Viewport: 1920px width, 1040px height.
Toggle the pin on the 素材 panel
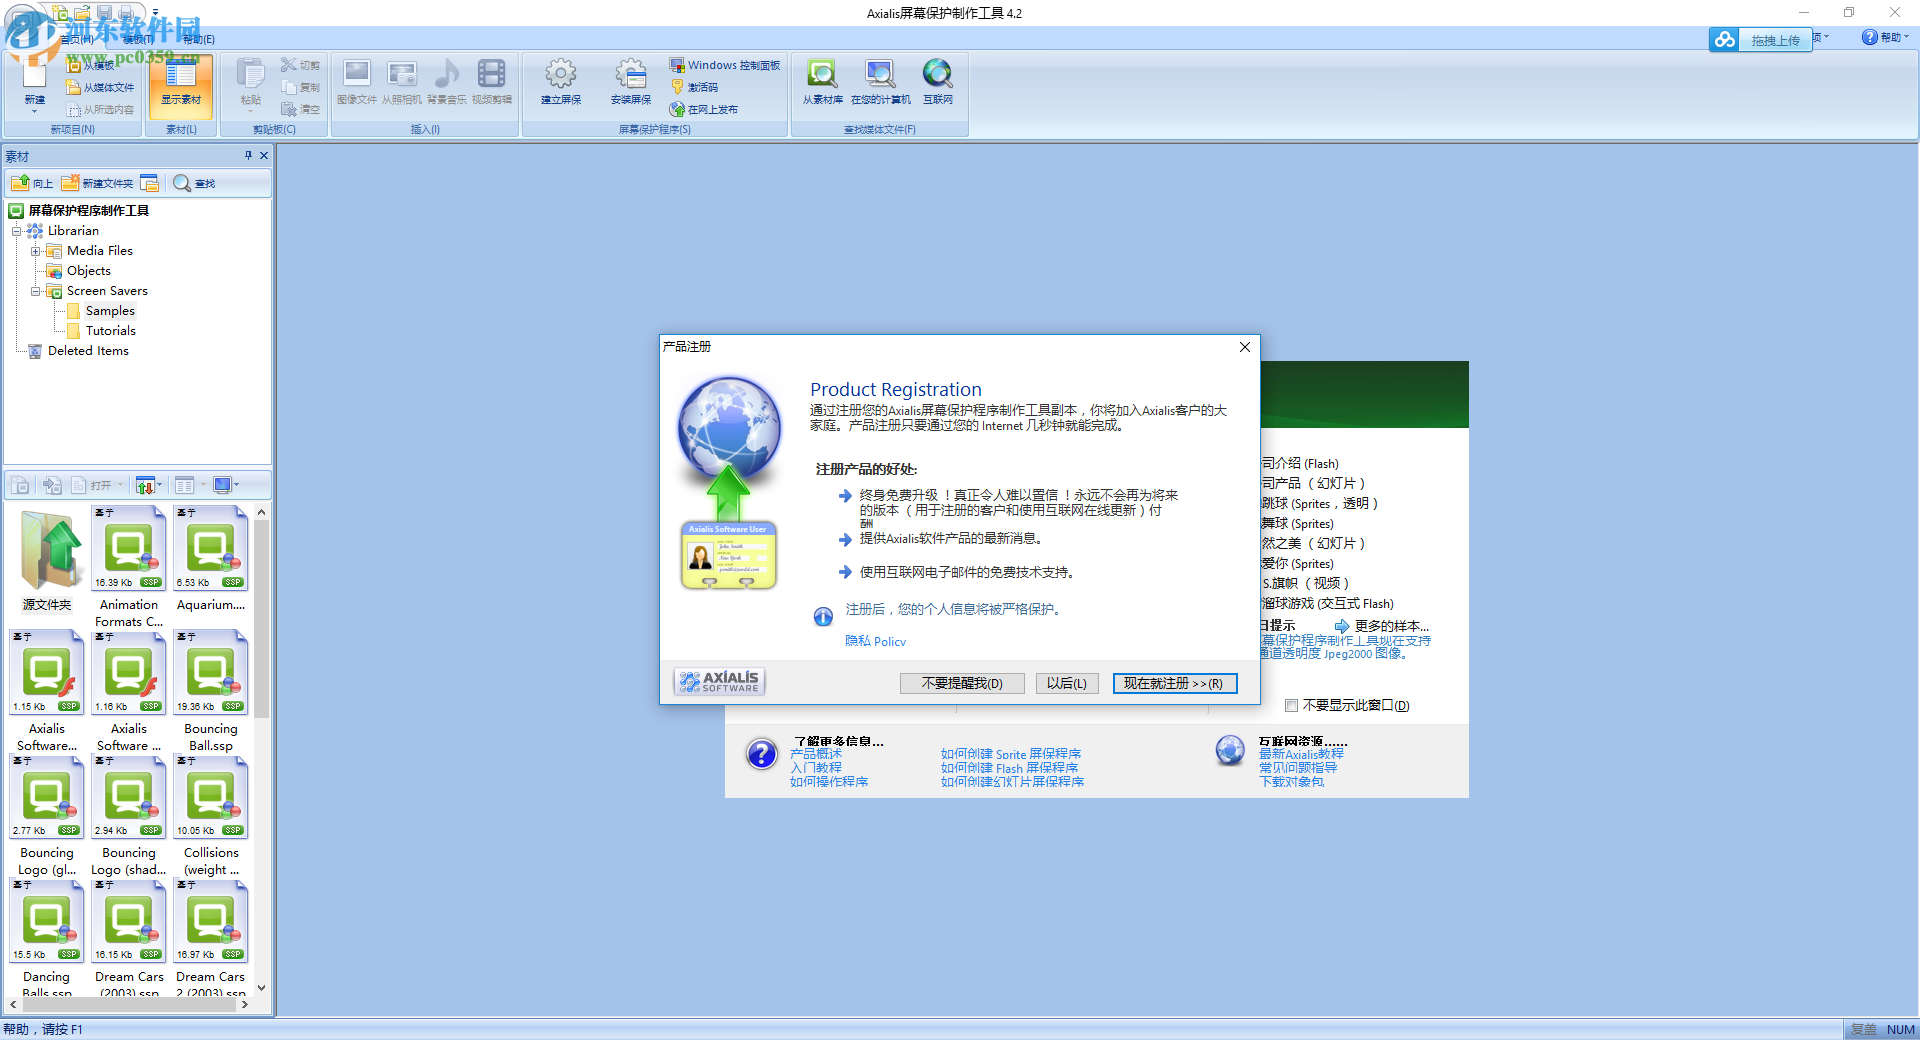pyautogui.click(x=247, y=156)
